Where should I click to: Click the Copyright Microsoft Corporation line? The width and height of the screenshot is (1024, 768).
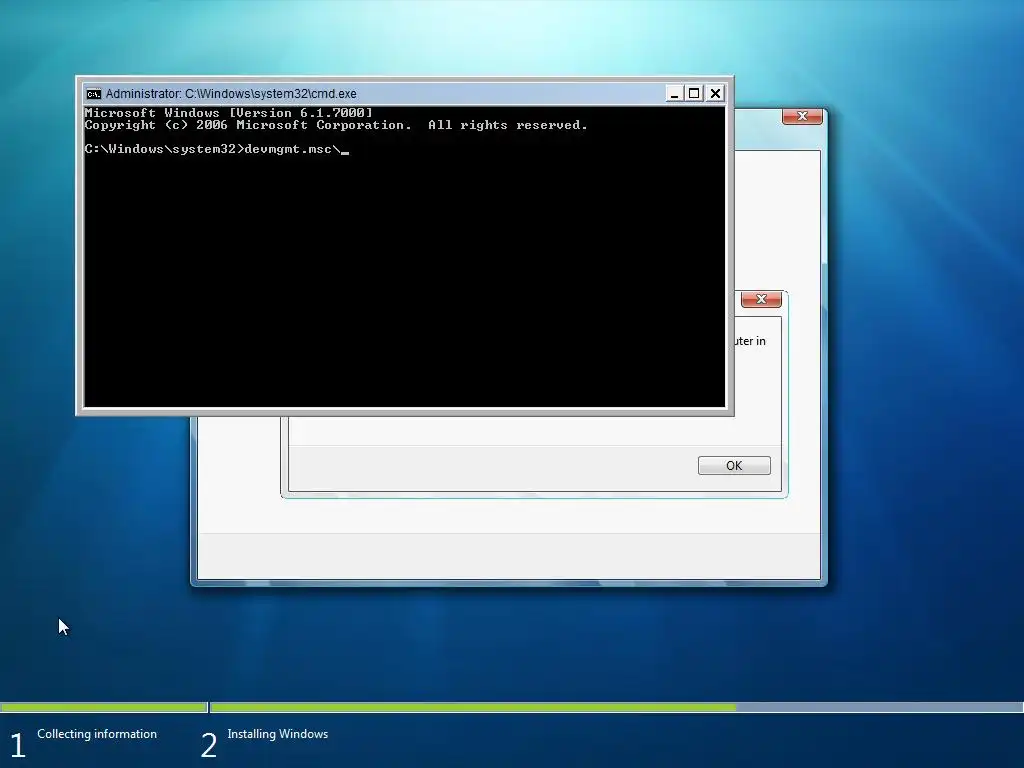pos(336,125)
